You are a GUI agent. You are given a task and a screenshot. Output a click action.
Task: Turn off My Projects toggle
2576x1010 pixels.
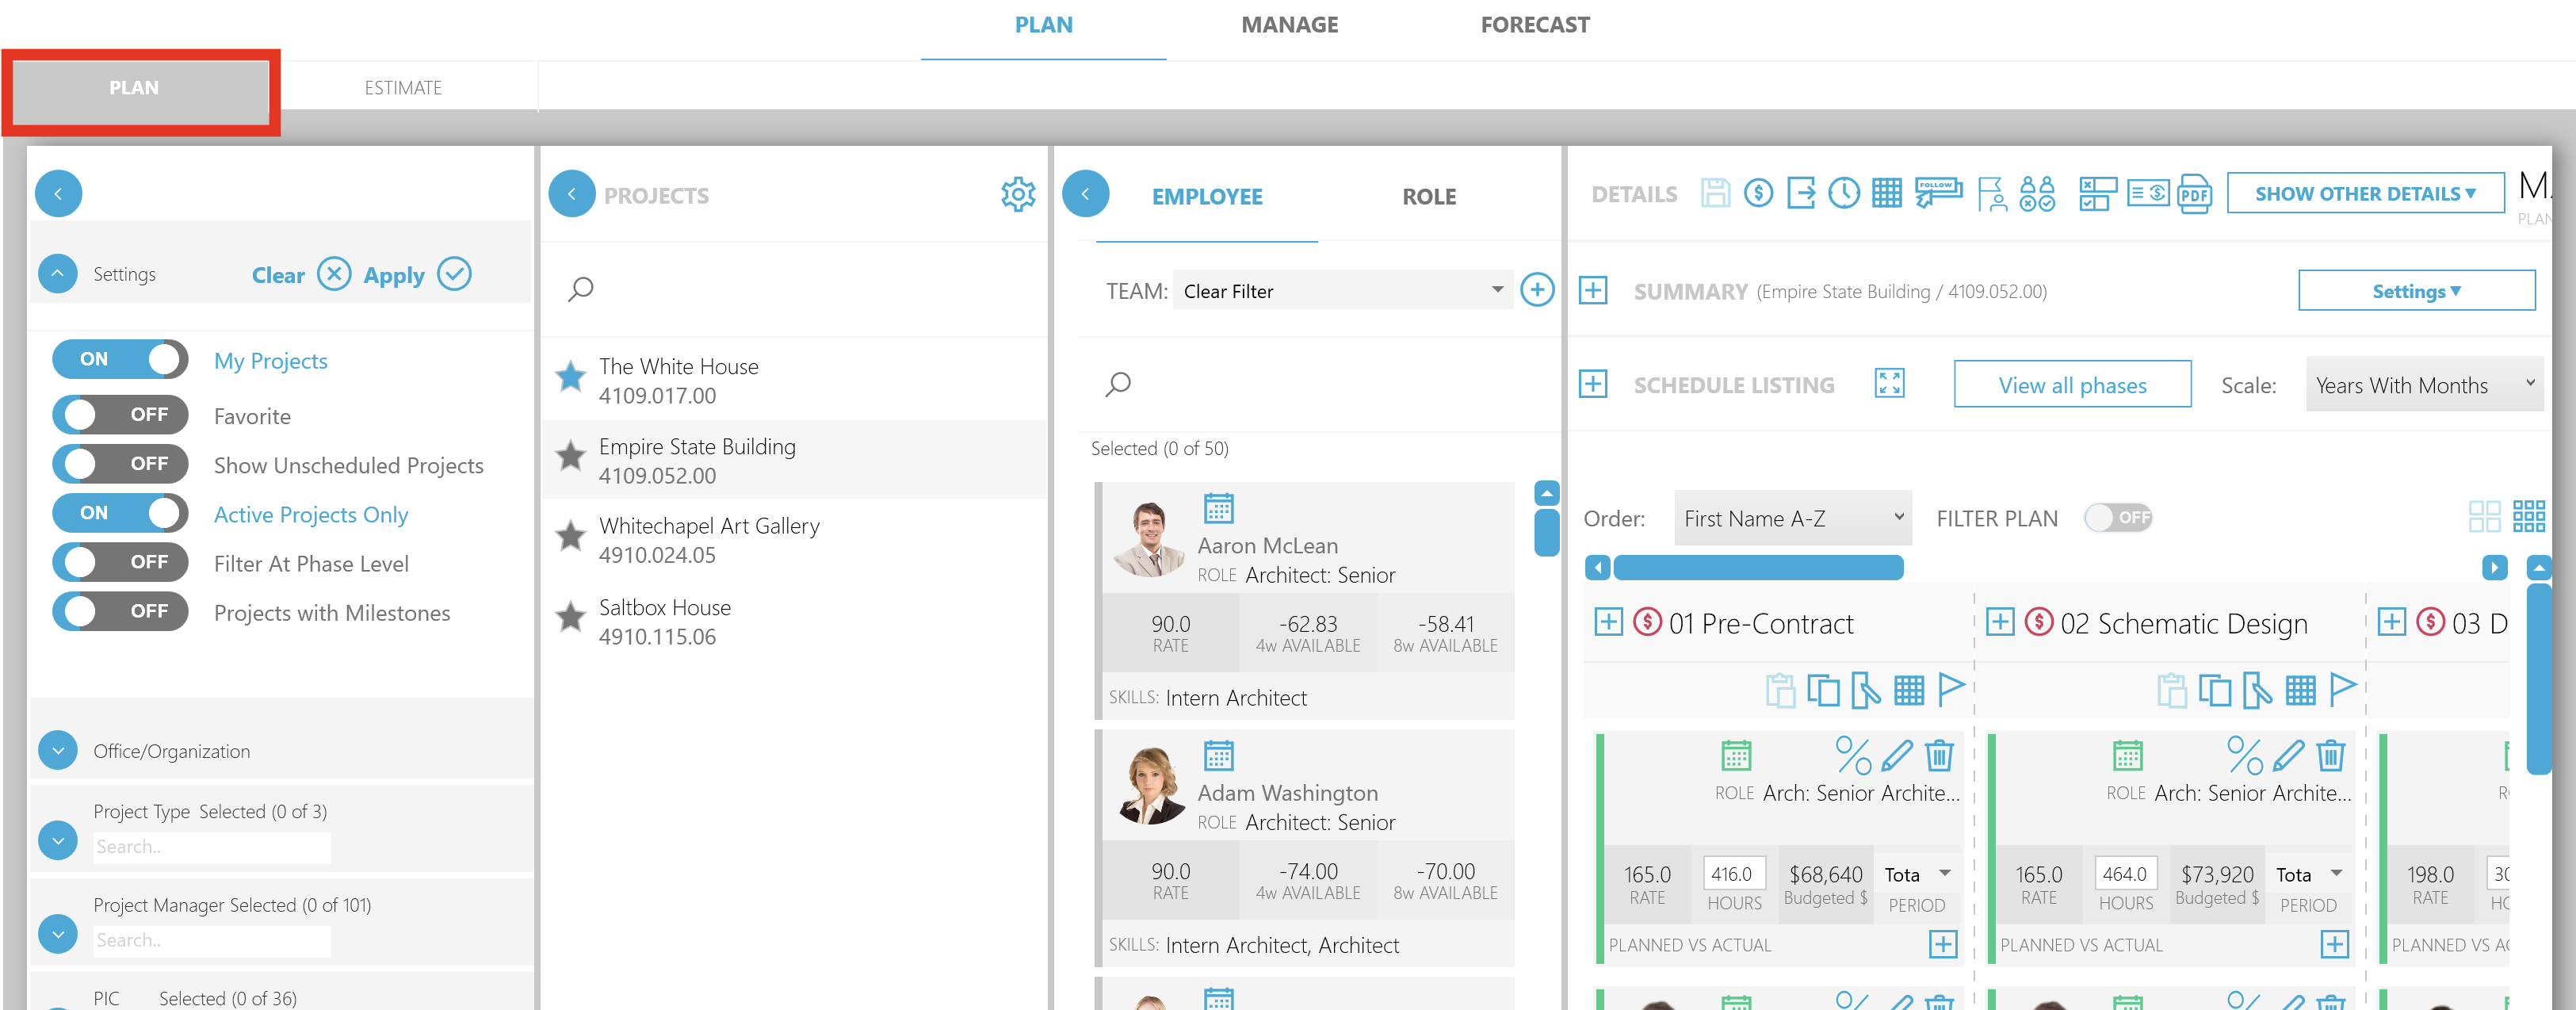[120, 360]
